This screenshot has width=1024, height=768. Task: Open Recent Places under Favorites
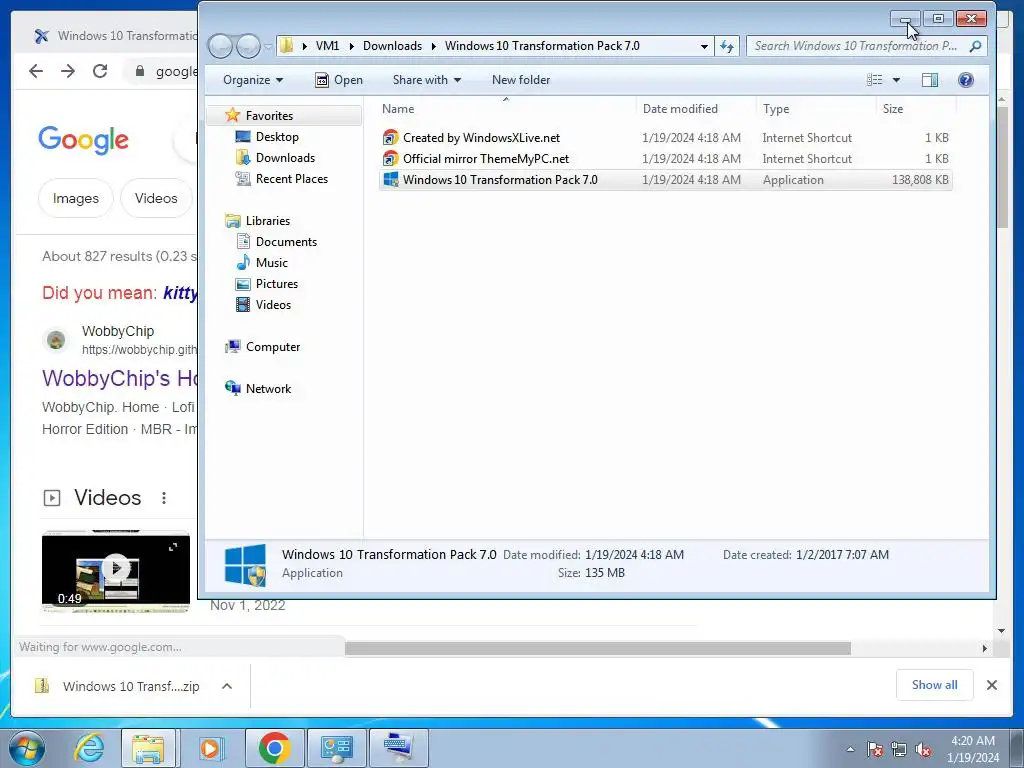[x=291, y=178]
